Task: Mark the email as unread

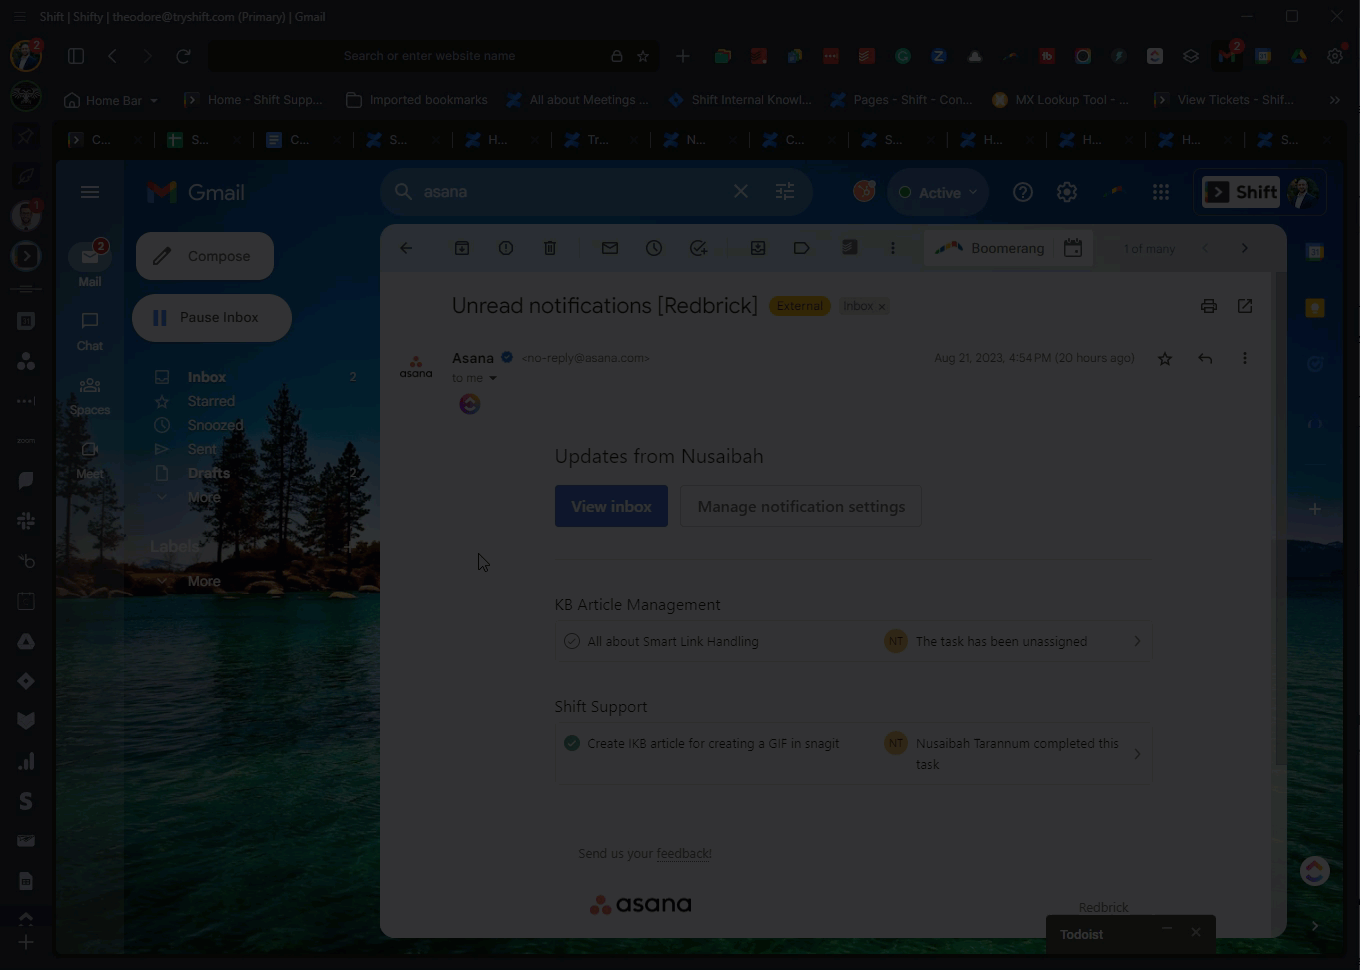Action: click(x=610, y=248)
